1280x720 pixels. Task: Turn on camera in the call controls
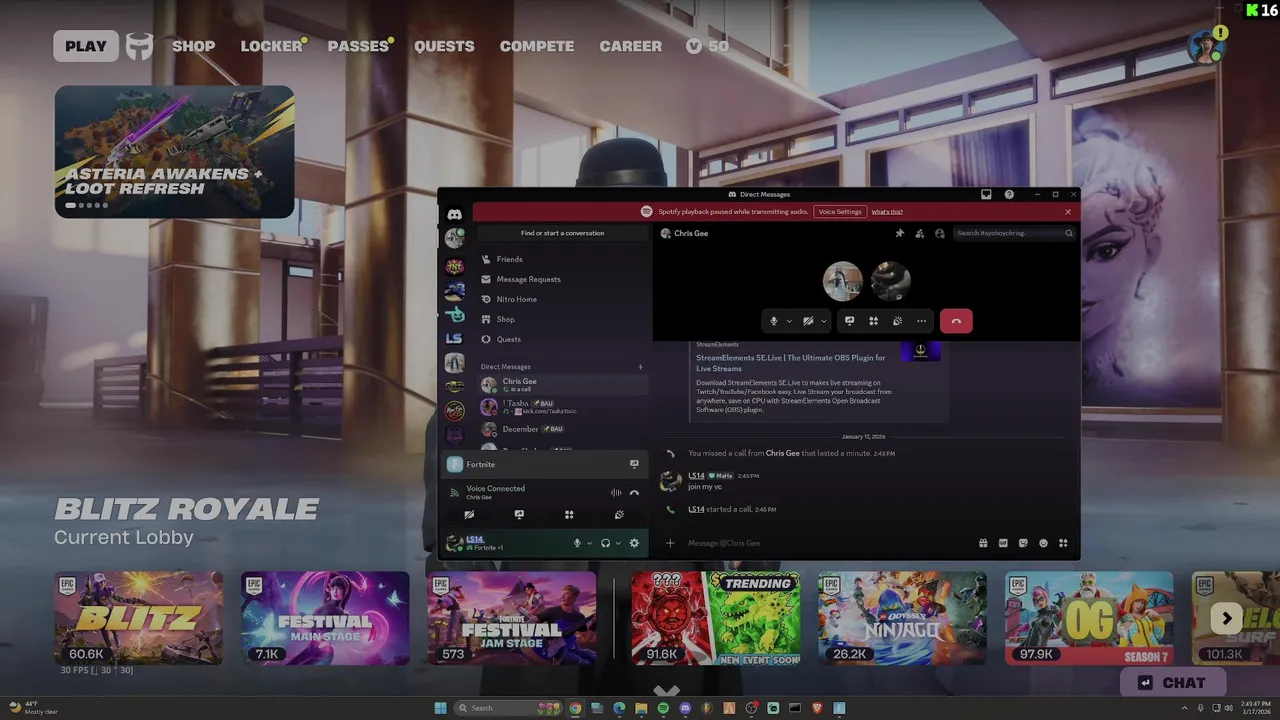click(x=808, y=321)
